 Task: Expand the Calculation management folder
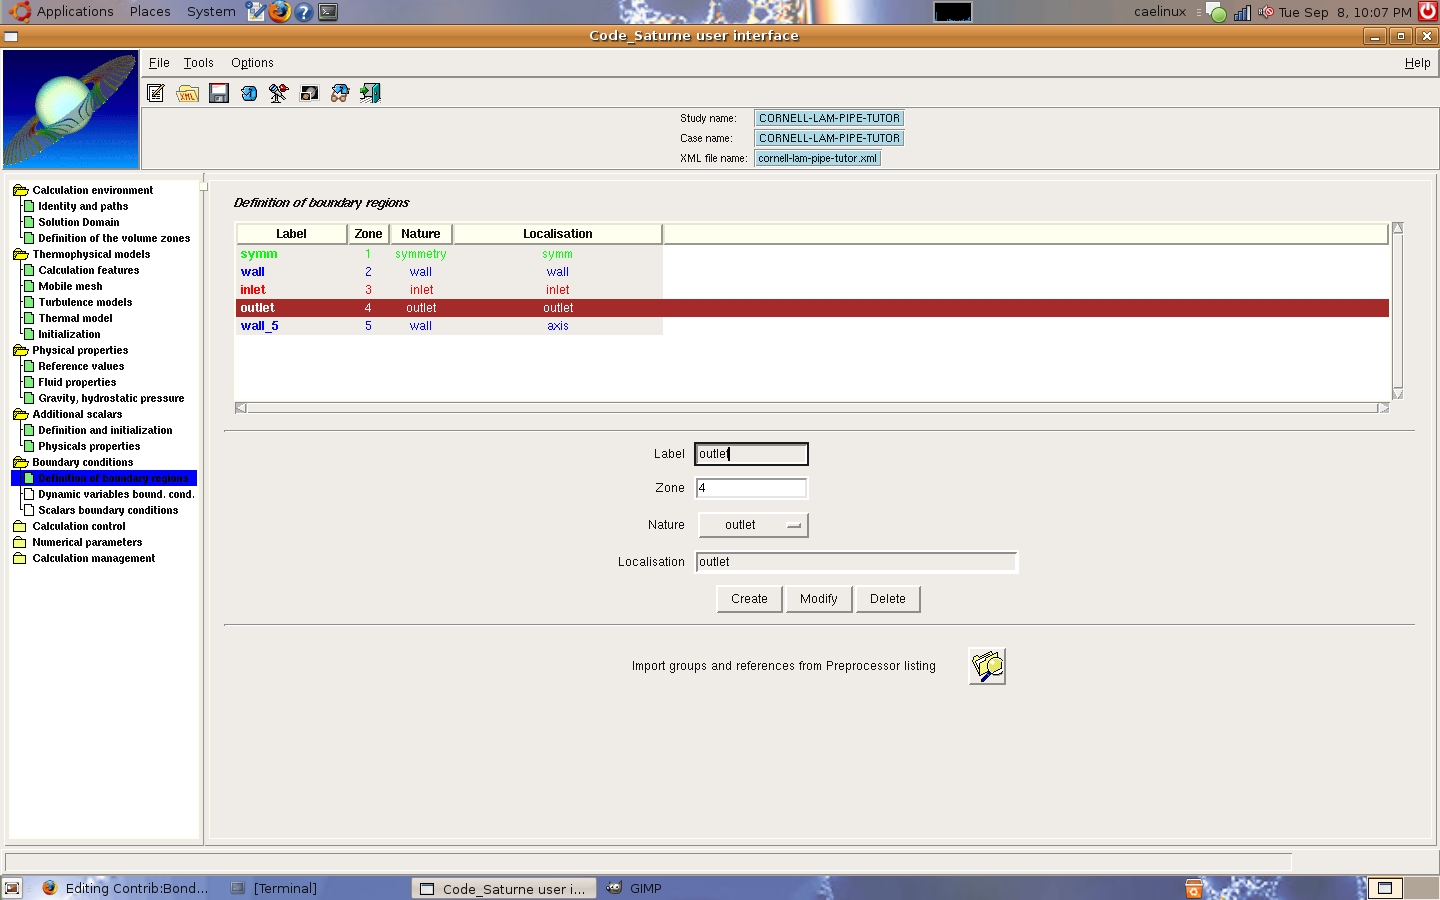click(20, 558)
